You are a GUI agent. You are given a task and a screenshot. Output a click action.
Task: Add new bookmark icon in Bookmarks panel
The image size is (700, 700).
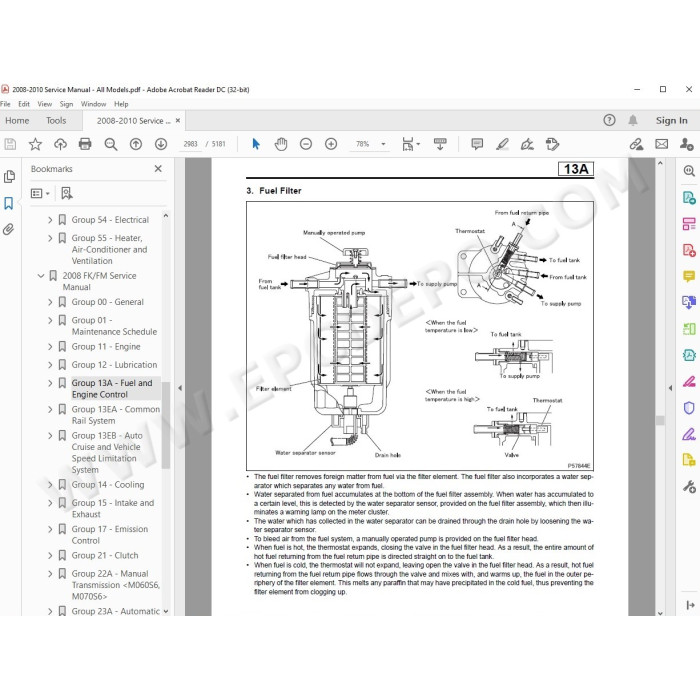tap(67, 193)
